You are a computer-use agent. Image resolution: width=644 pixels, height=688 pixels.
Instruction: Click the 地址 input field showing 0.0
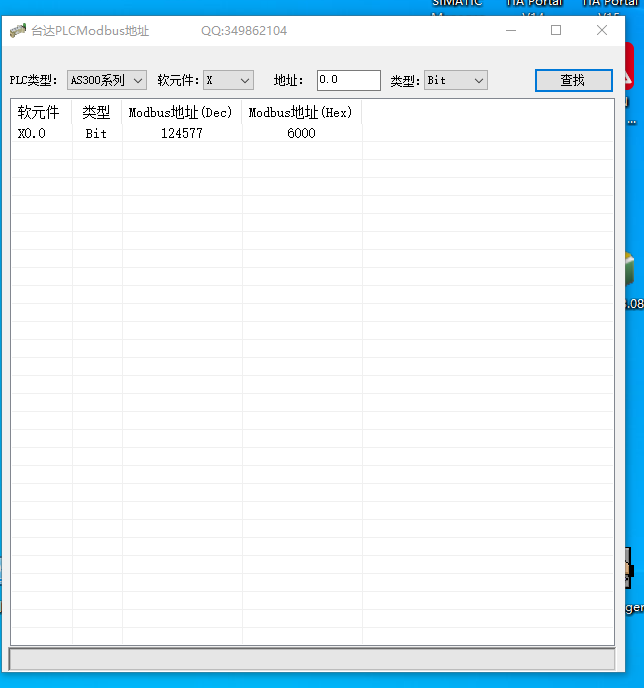(348, 80)
